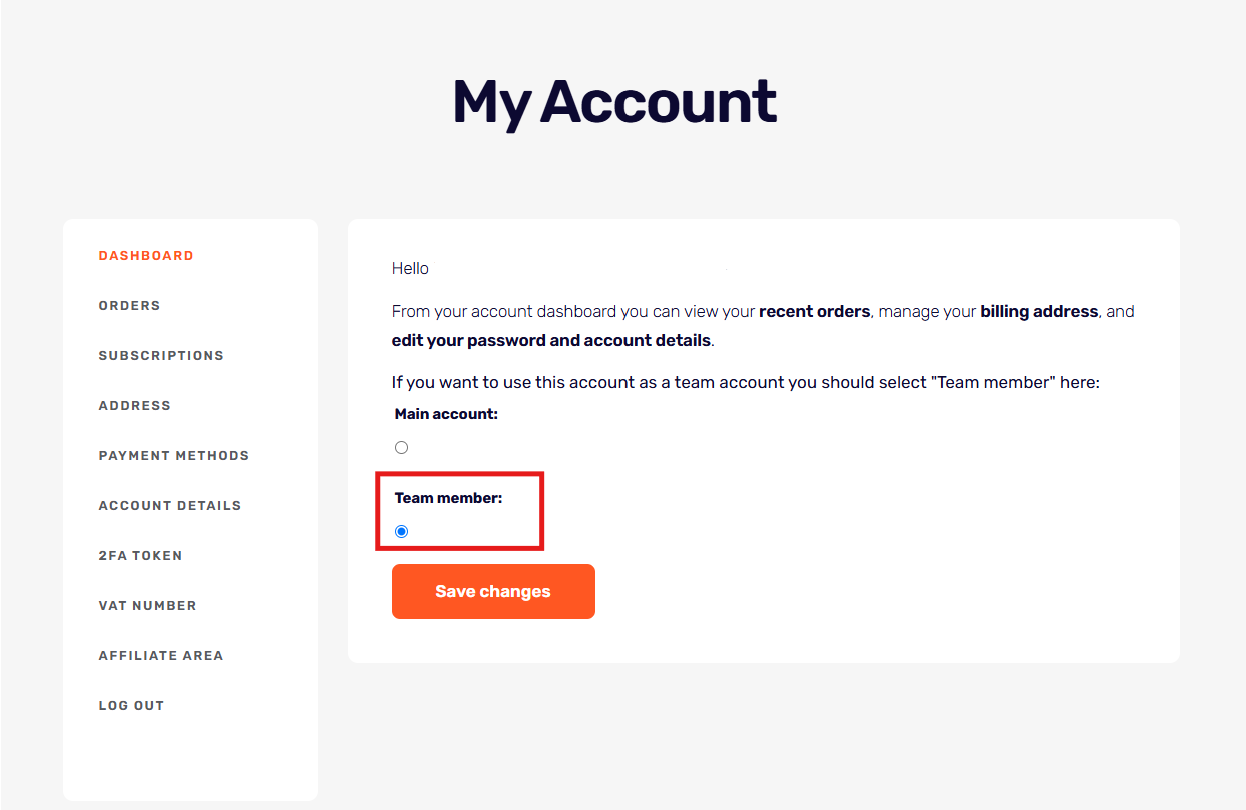Select the Team member radio button
Screen dimensions: 1246x810
402,532
